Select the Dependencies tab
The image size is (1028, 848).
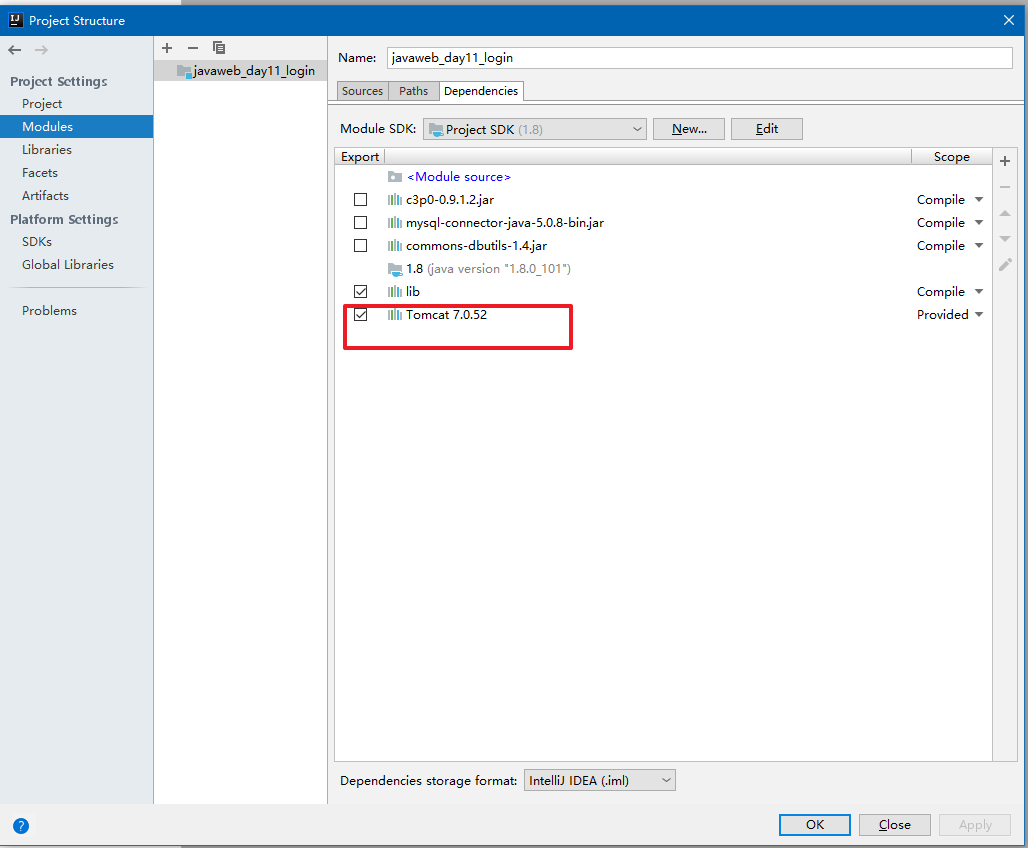click(x=481, y=91)
